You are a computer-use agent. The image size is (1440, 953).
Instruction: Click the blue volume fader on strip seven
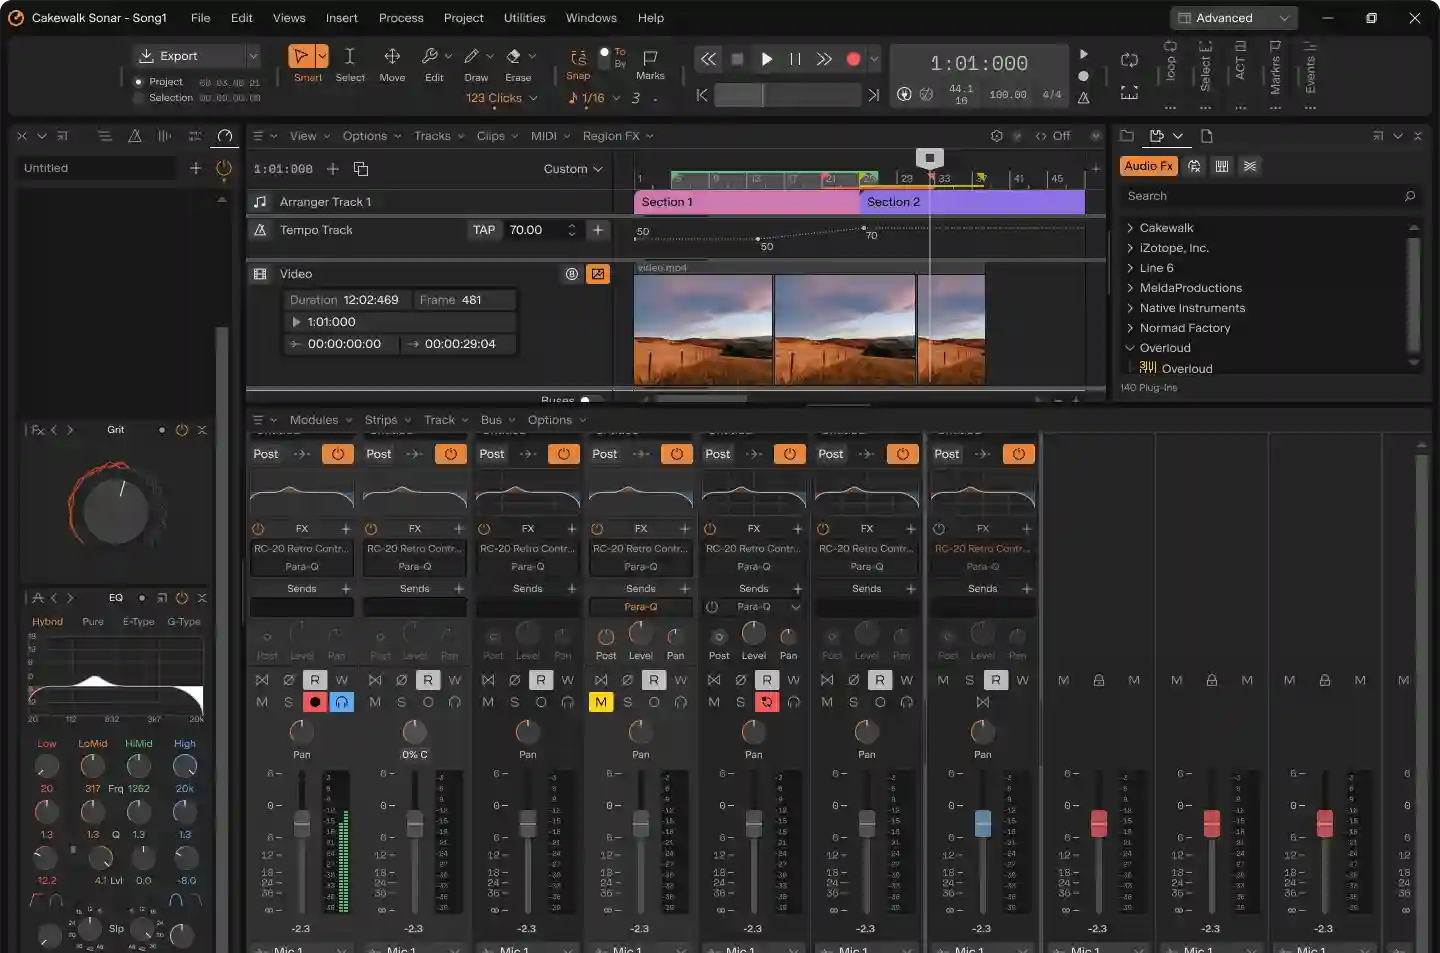coord(983,823)
